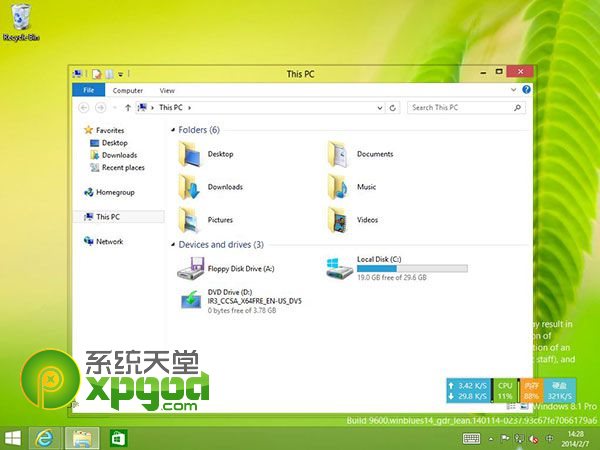Screen dimensions: 600x450
Task: Select the Pictures folder icon
Action: 190,220
